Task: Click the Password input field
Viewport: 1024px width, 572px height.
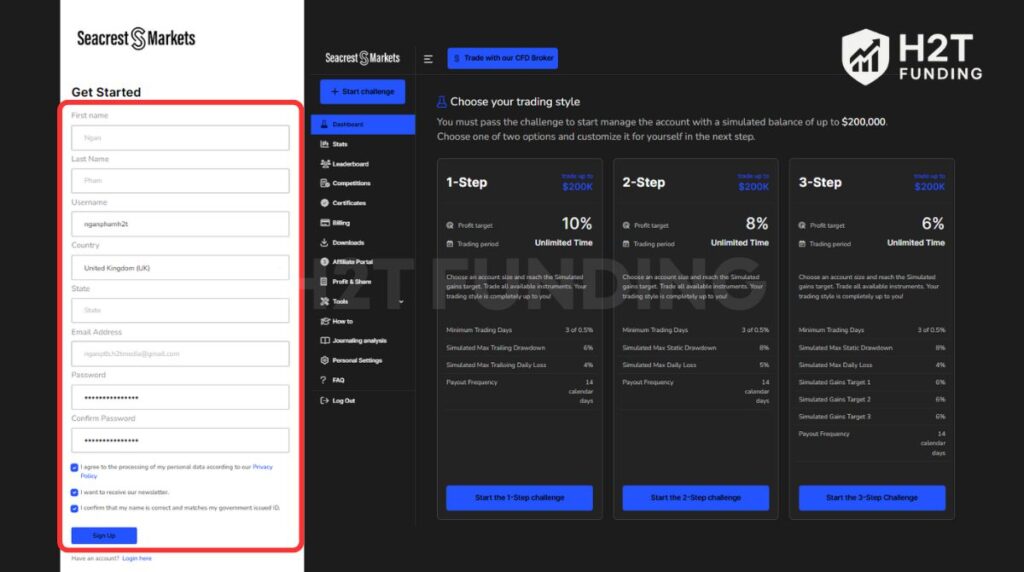Action: 180,397
